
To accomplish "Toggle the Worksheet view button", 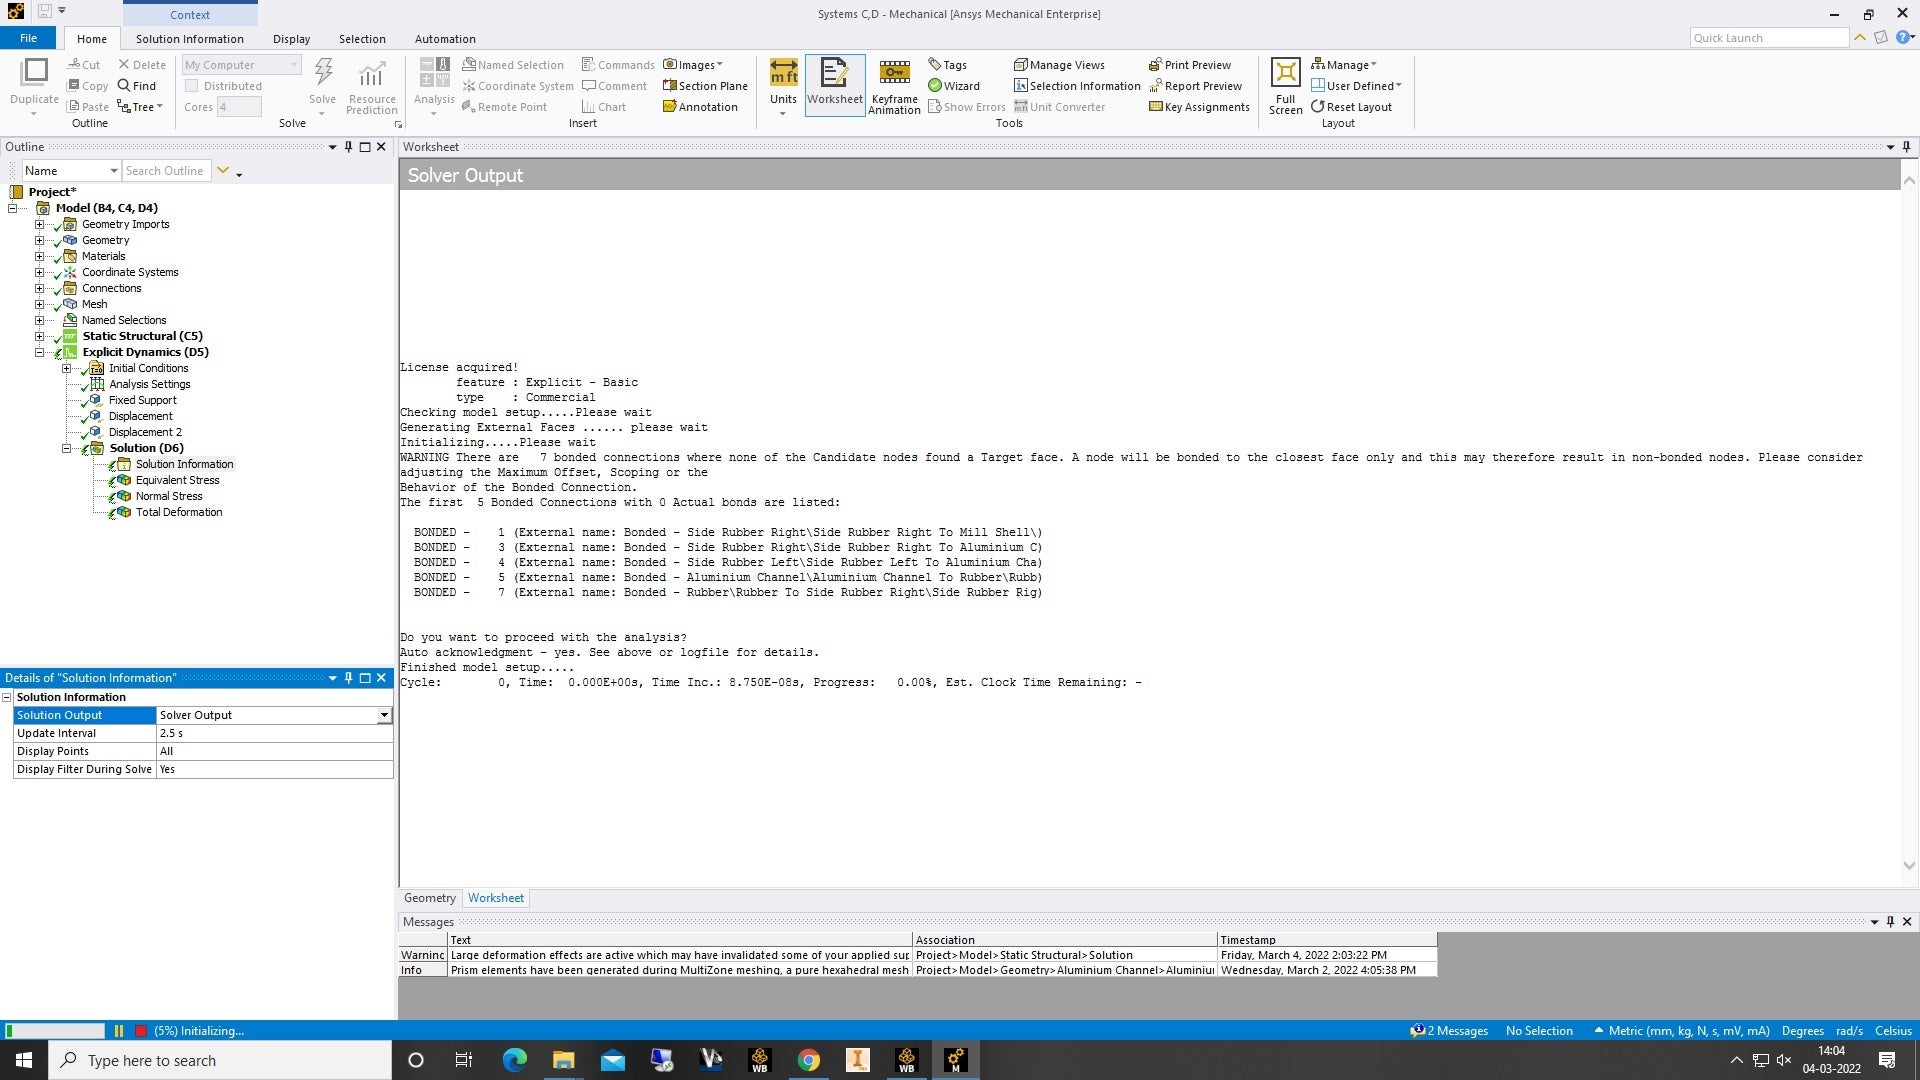I will point(835,84).
